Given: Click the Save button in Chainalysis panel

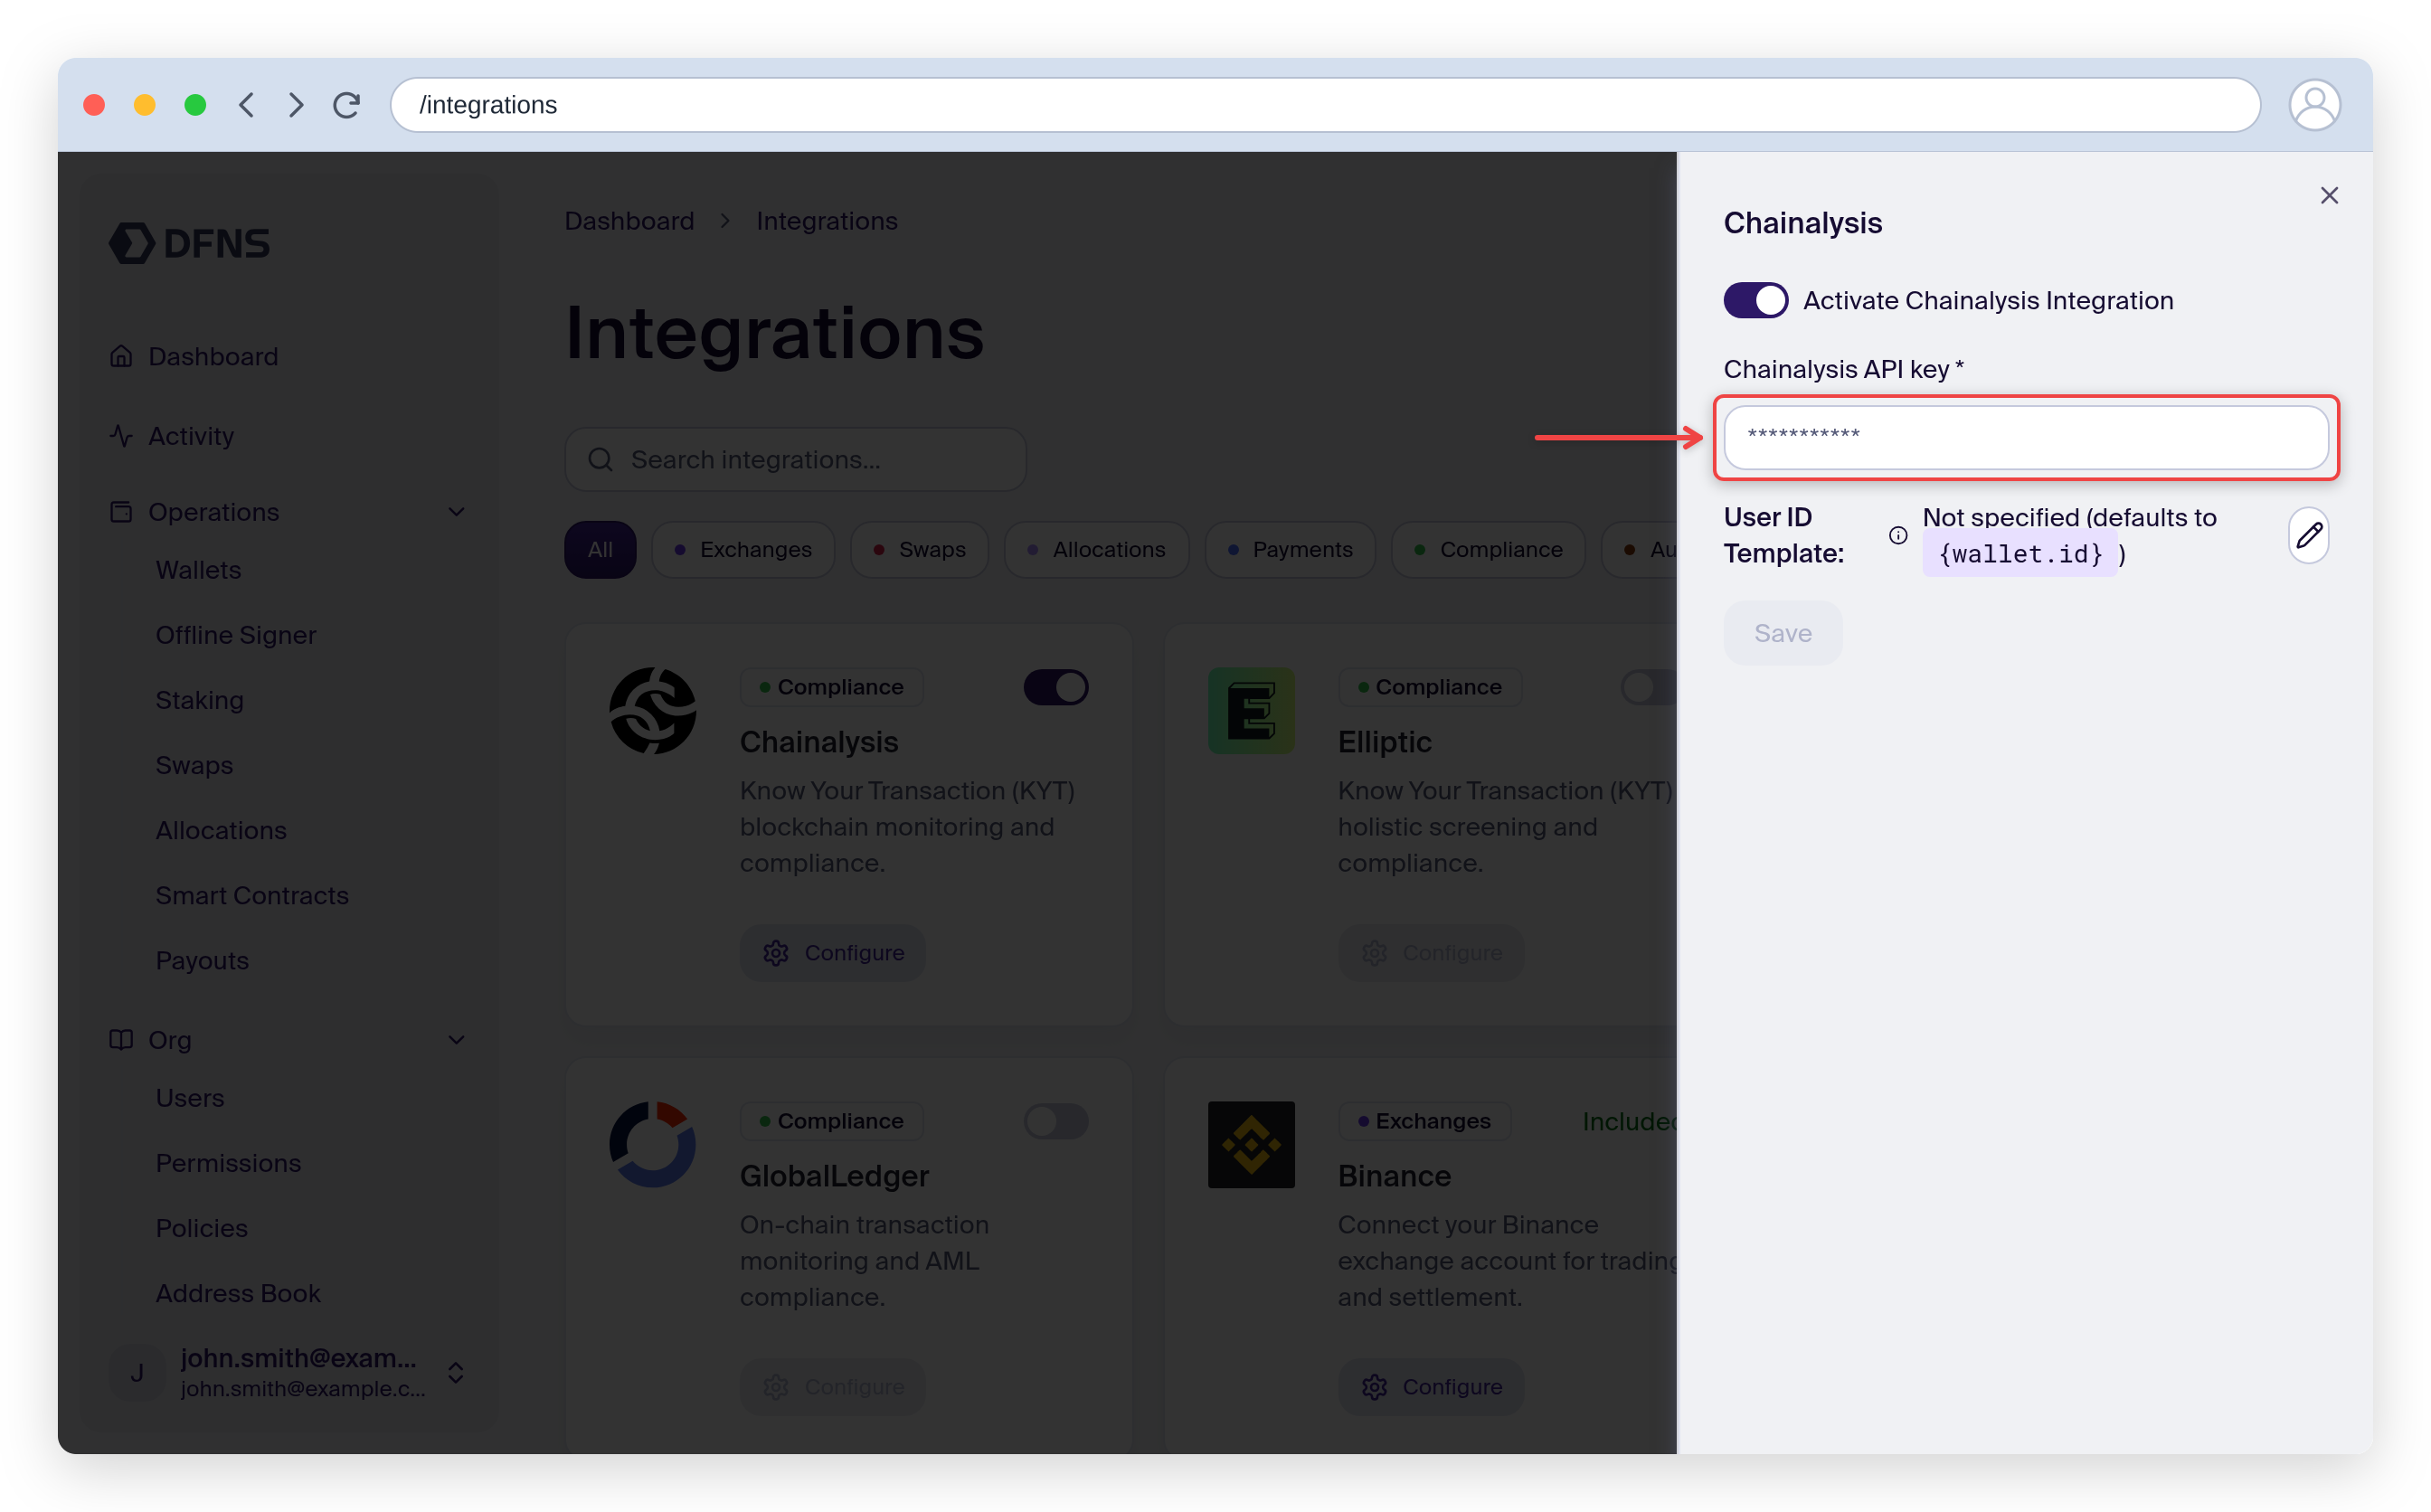Looking at the screenshot, I should point(1782,633).
